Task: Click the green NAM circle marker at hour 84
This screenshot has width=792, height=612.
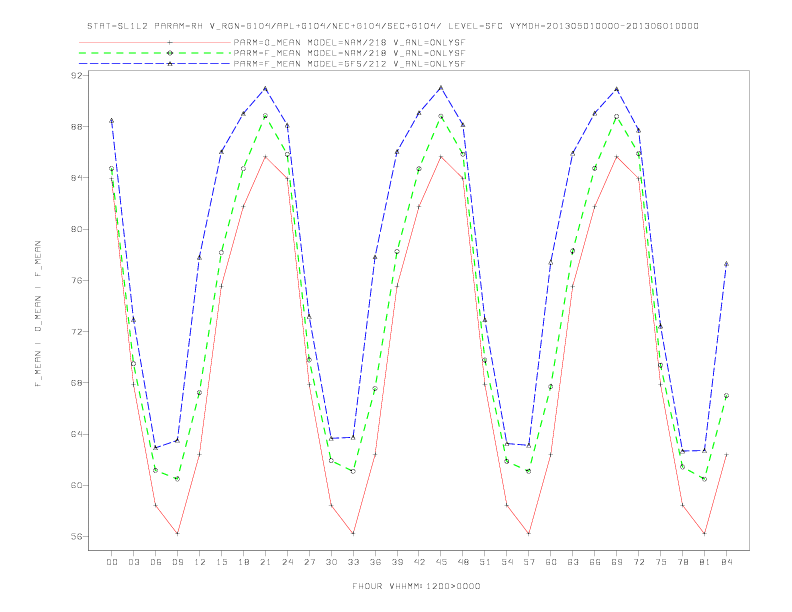Action: 726,396
